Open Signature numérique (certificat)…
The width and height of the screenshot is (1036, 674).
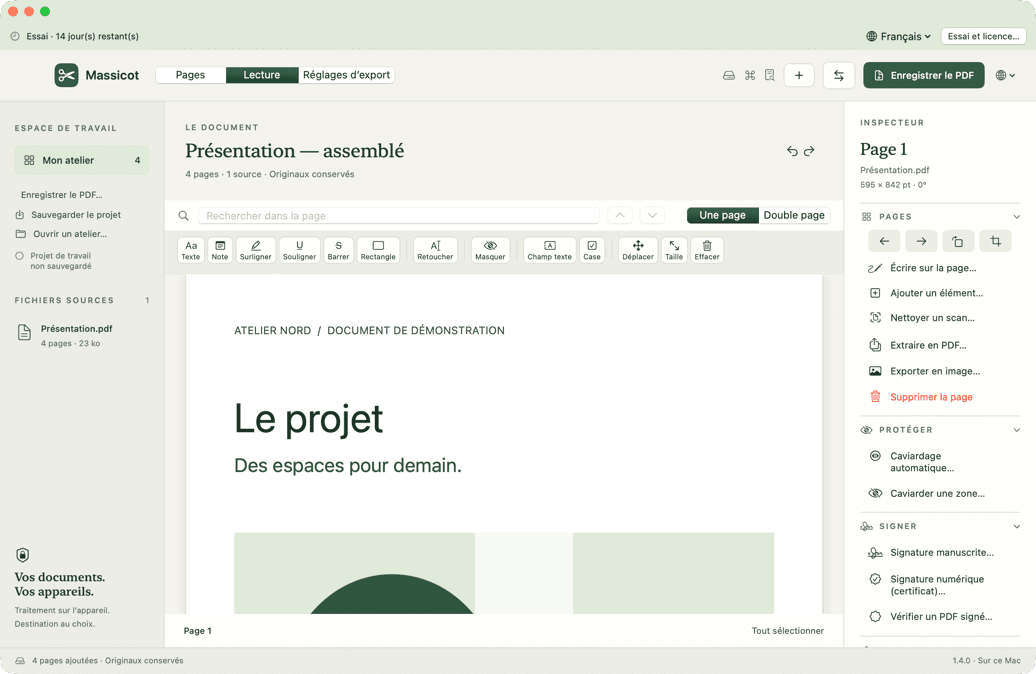tap(926, 585)
